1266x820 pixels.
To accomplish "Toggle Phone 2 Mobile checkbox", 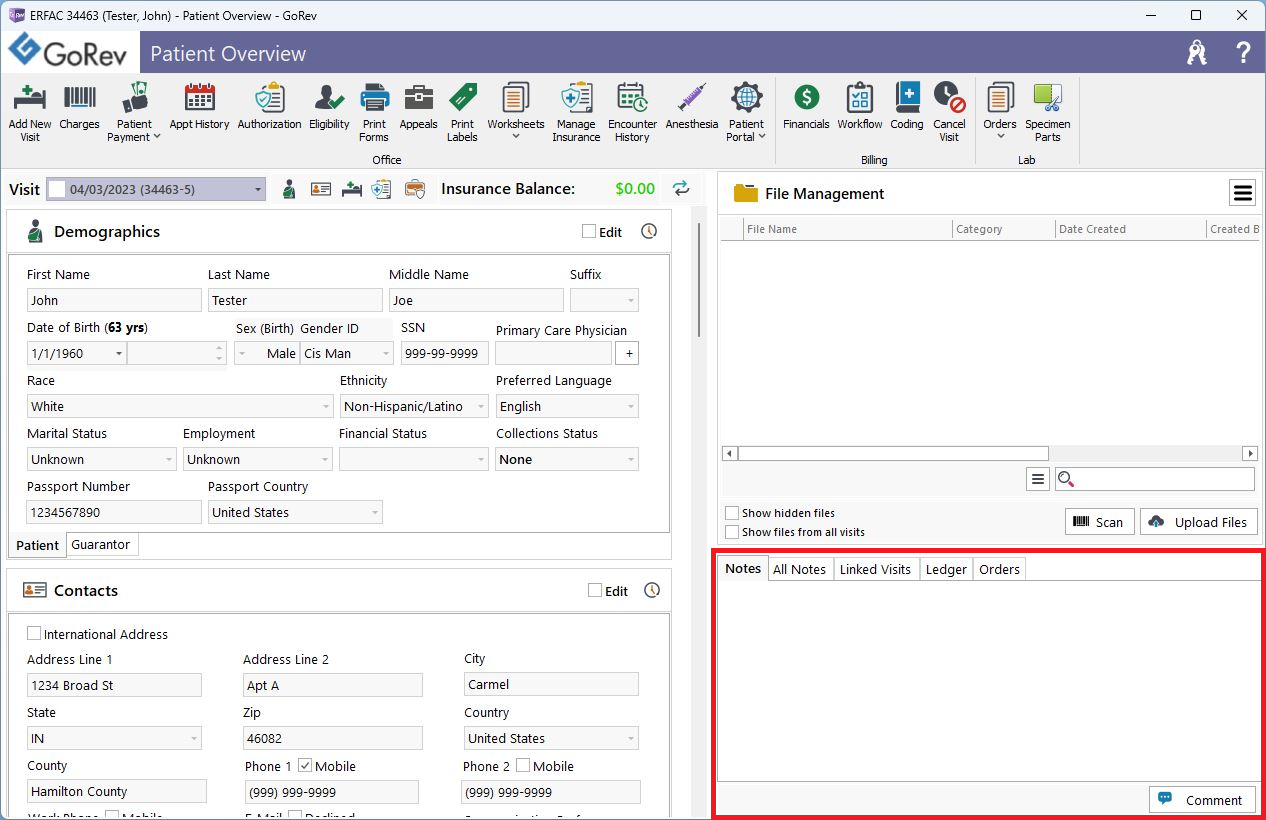I will tap(523, 765).
